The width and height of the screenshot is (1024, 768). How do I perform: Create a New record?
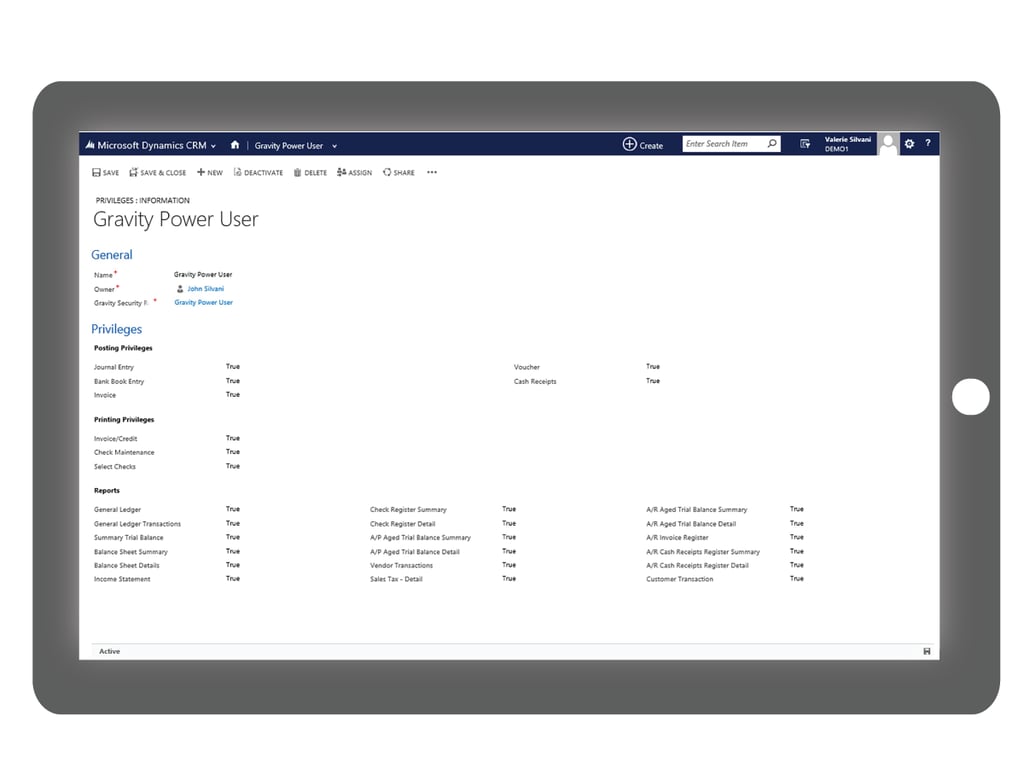pos(210,172)
